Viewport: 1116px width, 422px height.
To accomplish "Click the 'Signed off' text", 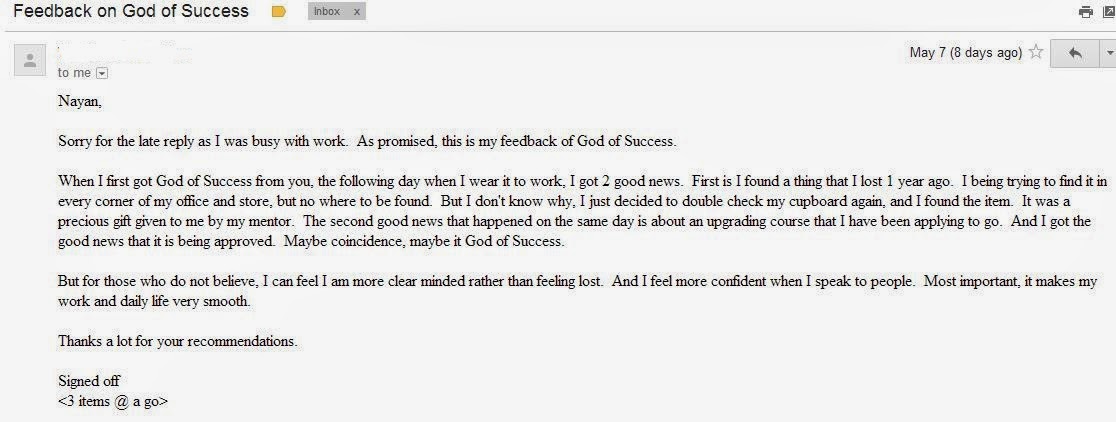I will (89, 381).
